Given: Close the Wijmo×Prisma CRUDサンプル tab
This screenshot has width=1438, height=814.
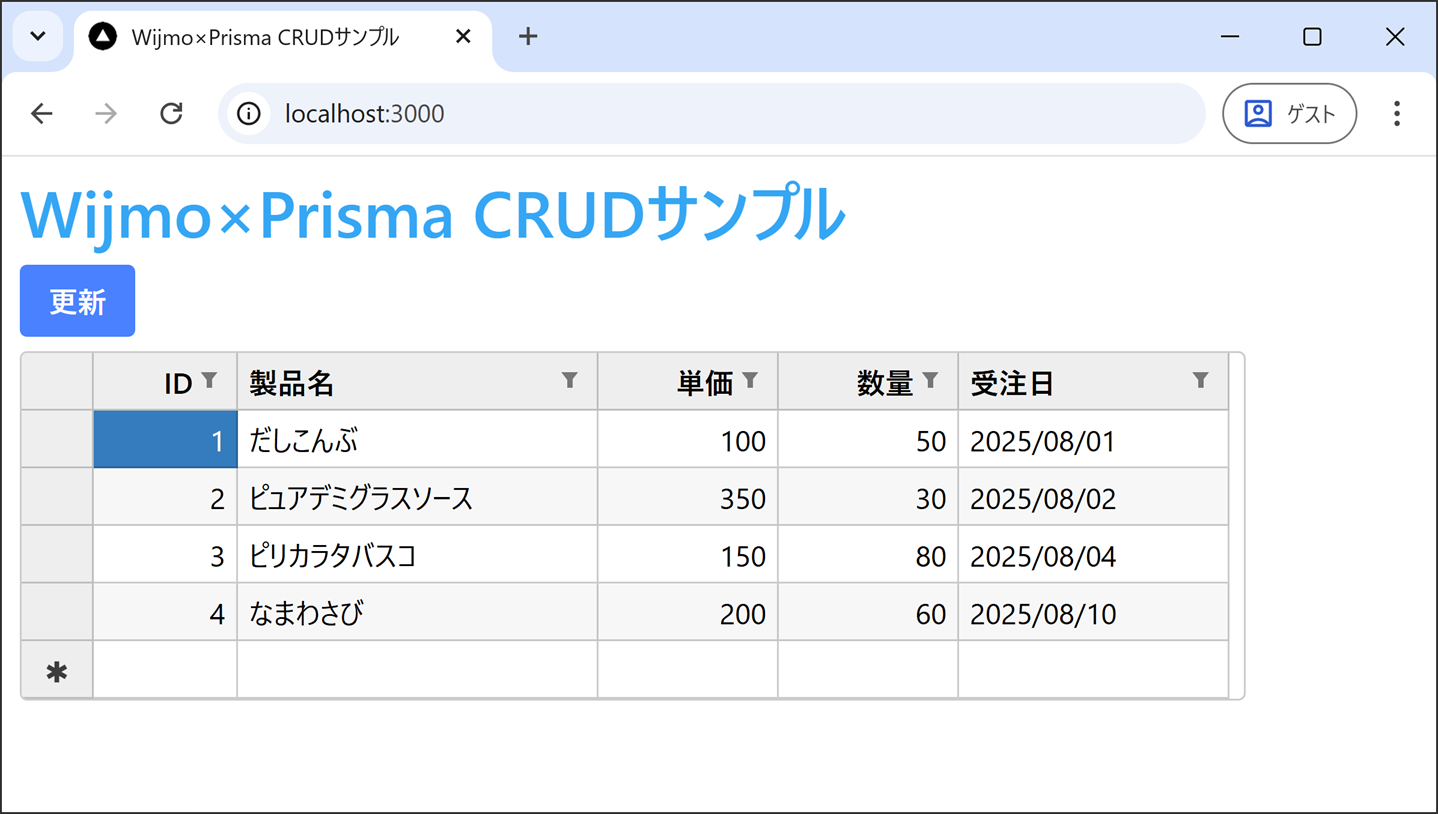Looking at the screenshot, I should coord(463,37).
